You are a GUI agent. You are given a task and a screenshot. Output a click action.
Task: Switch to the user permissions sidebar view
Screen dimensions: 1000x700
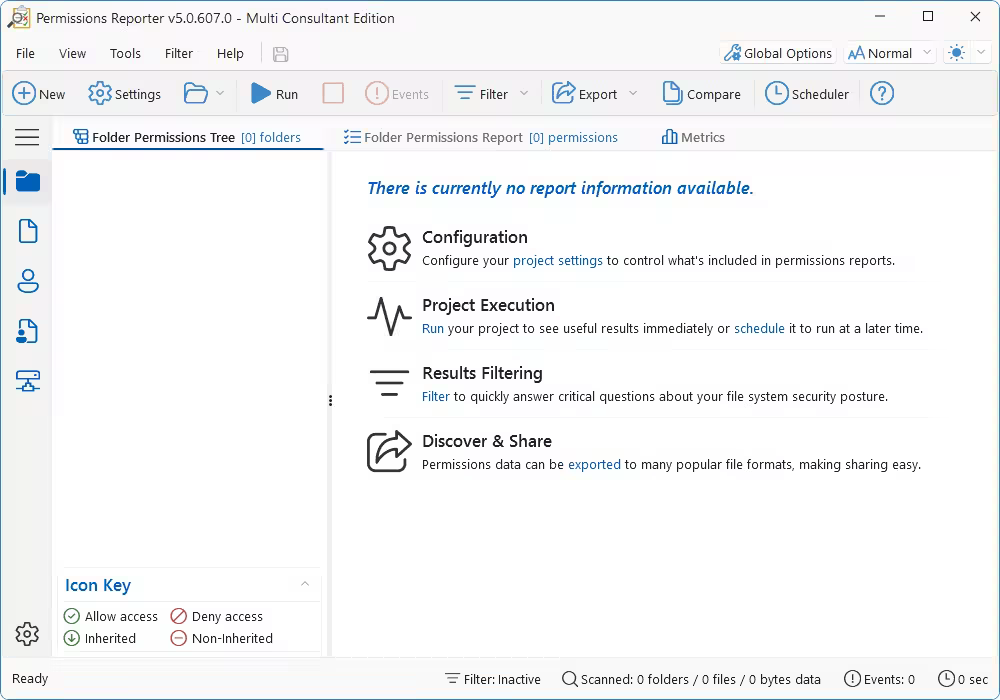pyautogui.click(x=27, y=281)
